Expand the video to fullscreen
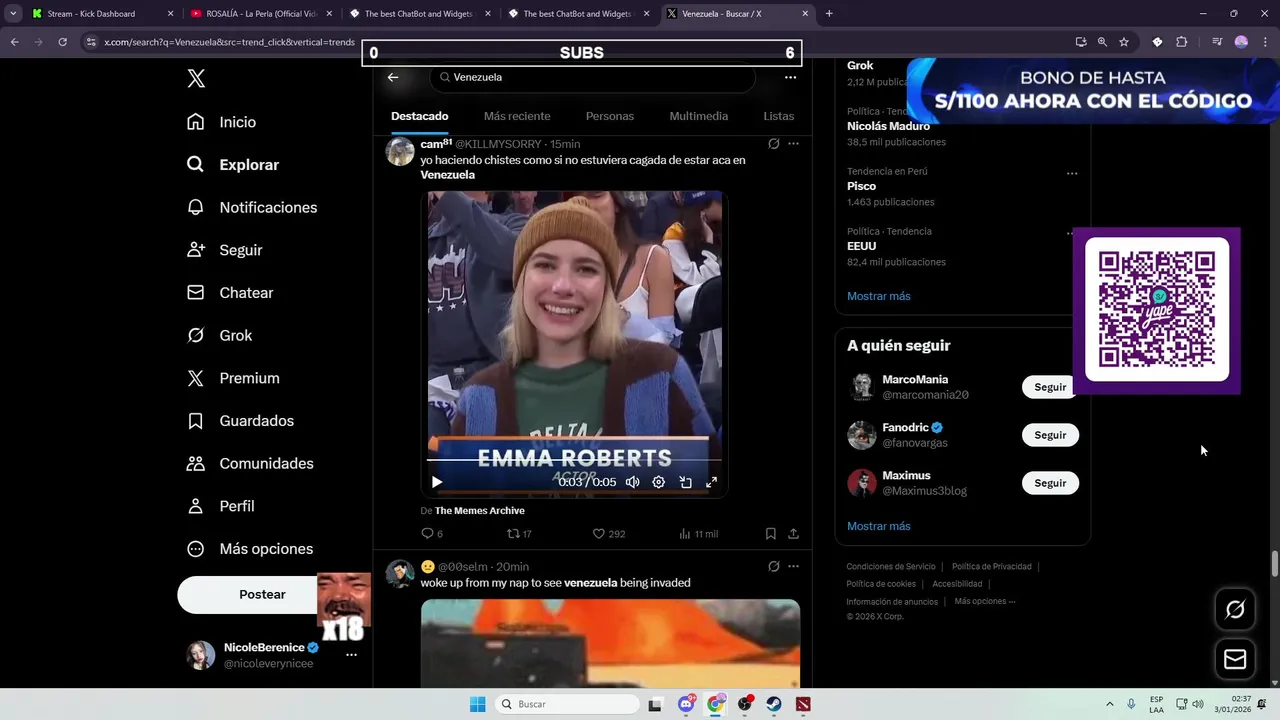The height and width of the screenshot is (720, 1280). point(711,482)
